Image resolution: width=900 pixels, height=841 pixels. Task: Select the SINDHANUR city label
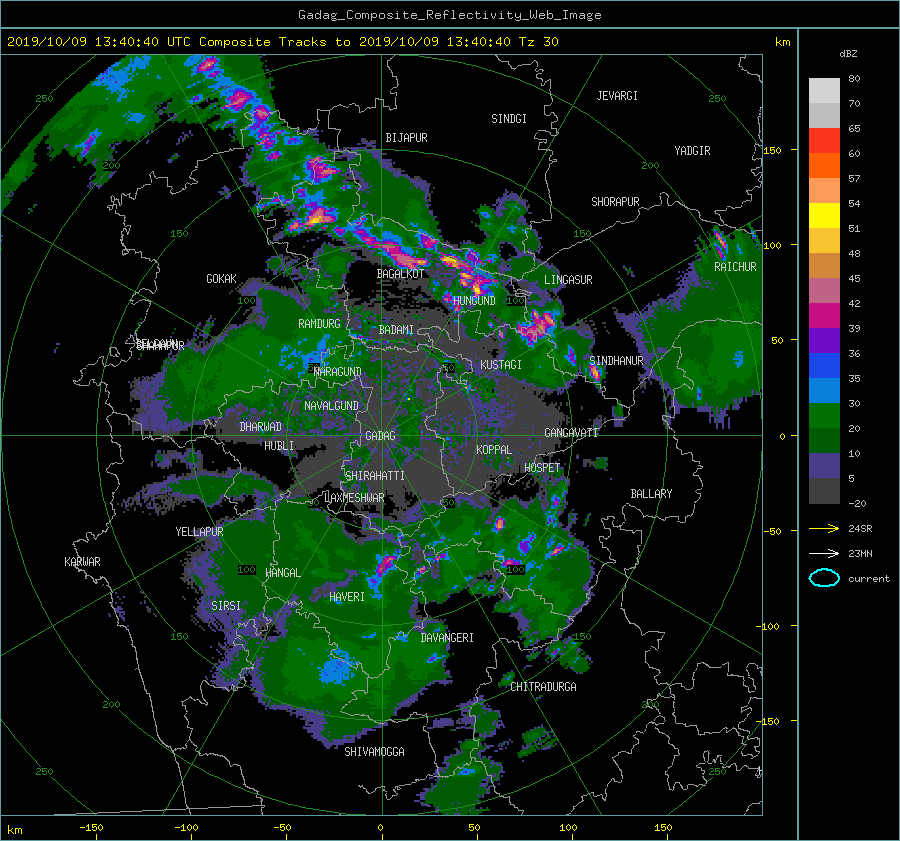(616, 361)
